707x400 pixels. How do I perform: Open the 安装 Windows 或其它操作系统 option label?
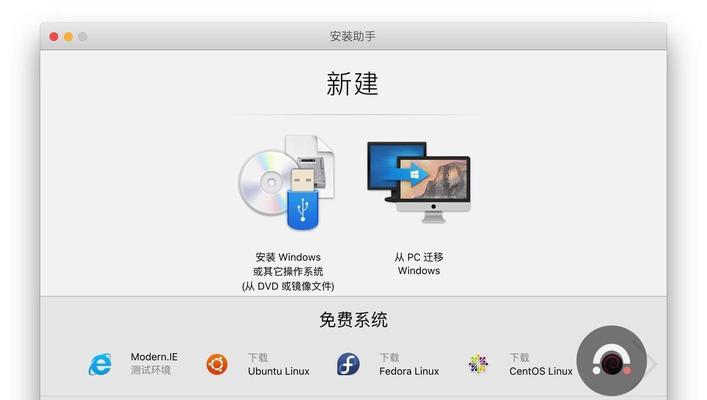[x=288, y=271]
